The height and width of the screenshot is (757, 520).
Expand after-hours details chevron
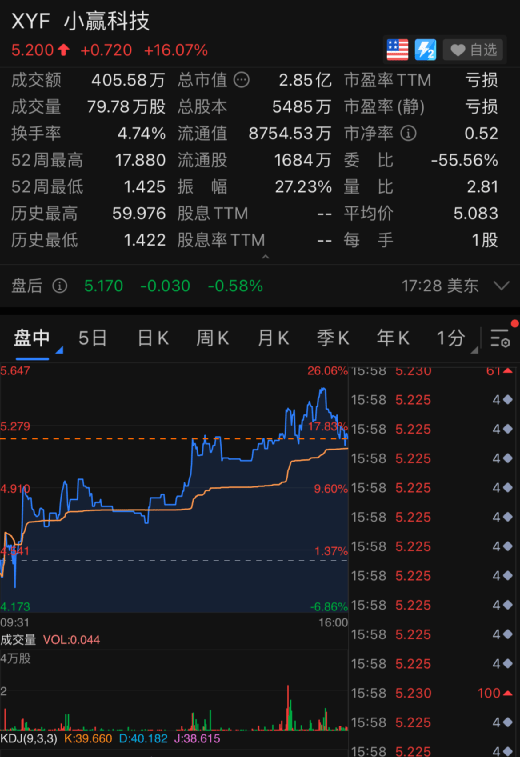tap(502, 286)
